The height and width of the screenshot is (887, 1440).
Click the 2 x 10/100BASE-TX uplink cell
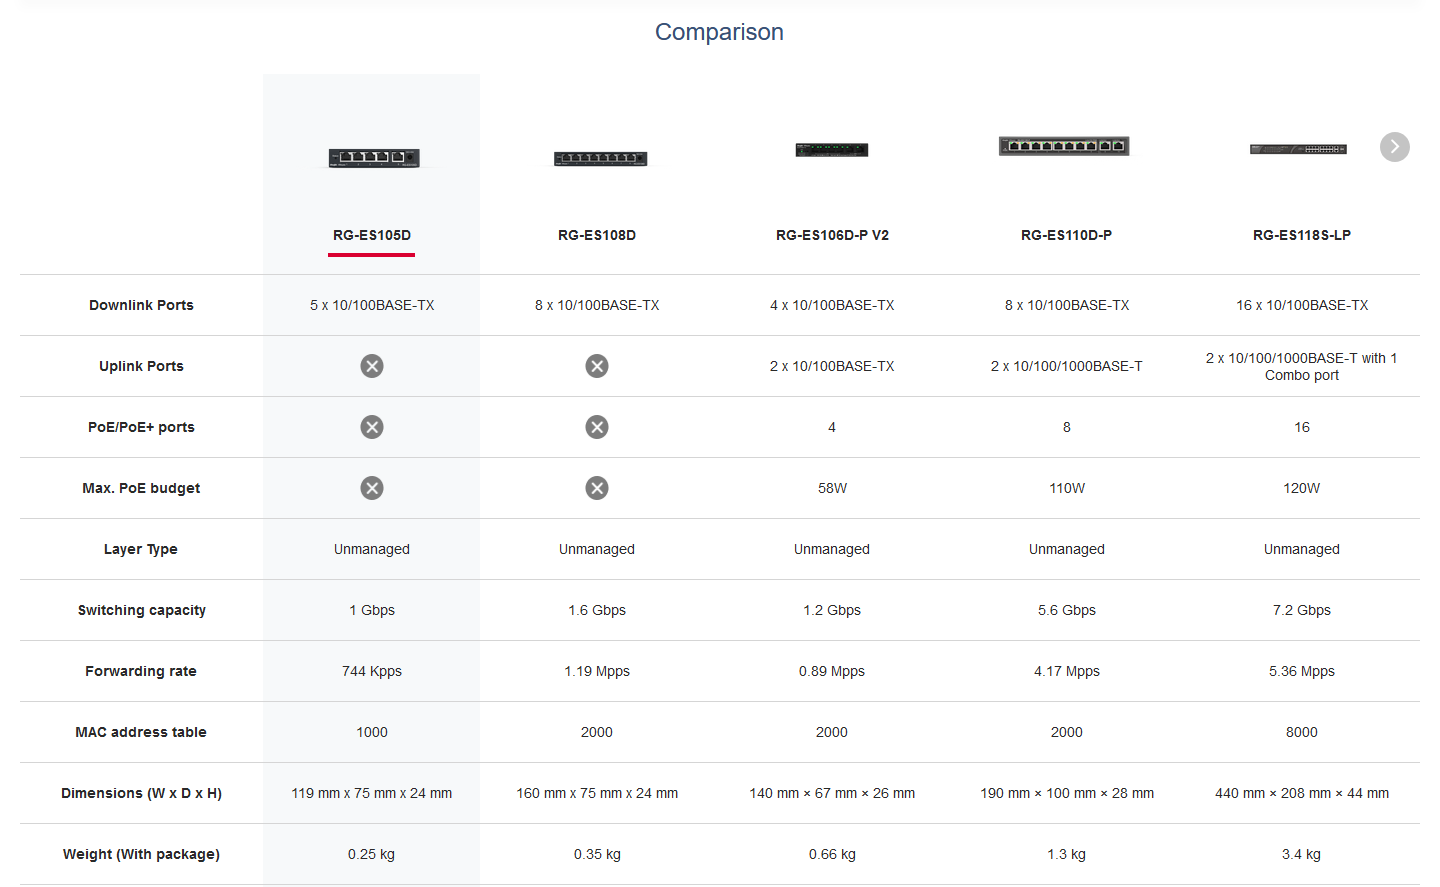tap(832, 366)
